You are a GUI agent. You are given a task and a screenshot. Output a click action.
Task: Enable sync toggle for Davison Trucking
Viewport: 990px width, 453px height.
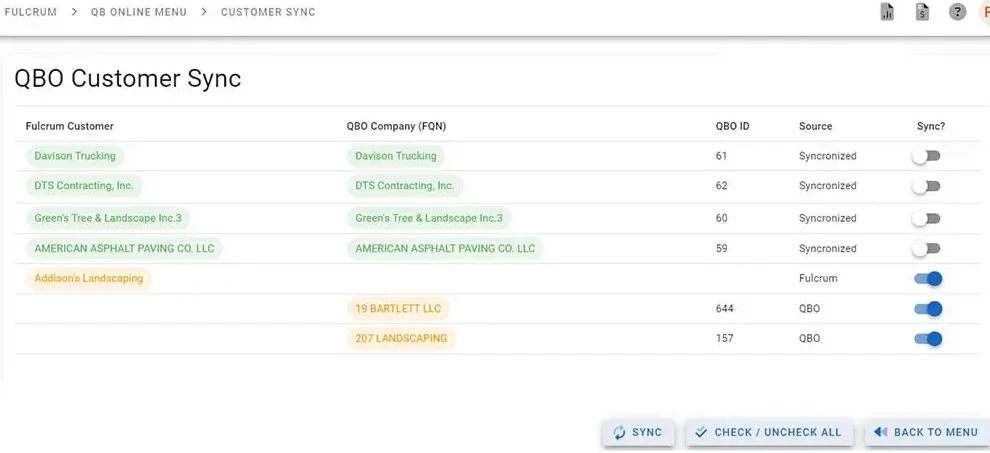(x=927, y=156)
